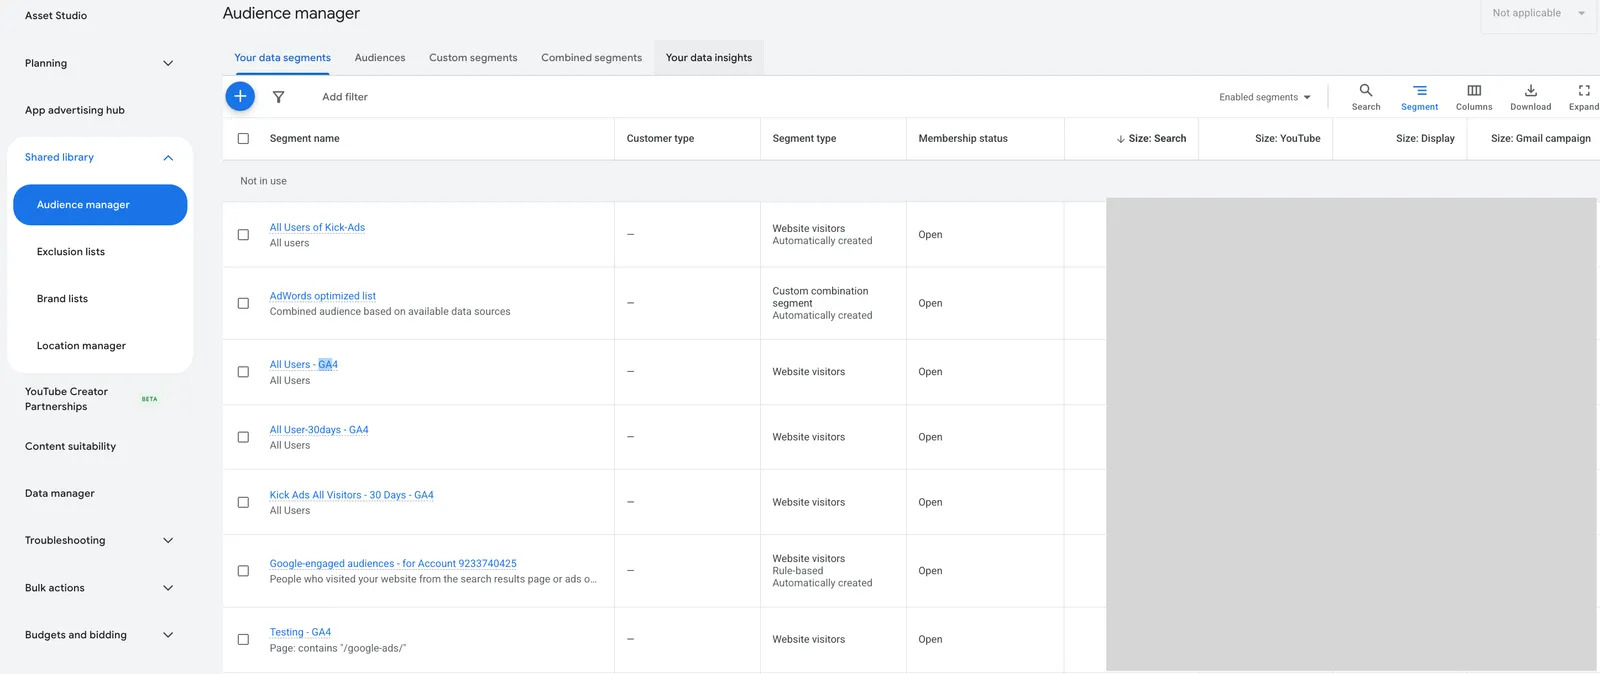Open Data manager page
1600x674 pixels.
pyautogui.click(x=60, y=494)
